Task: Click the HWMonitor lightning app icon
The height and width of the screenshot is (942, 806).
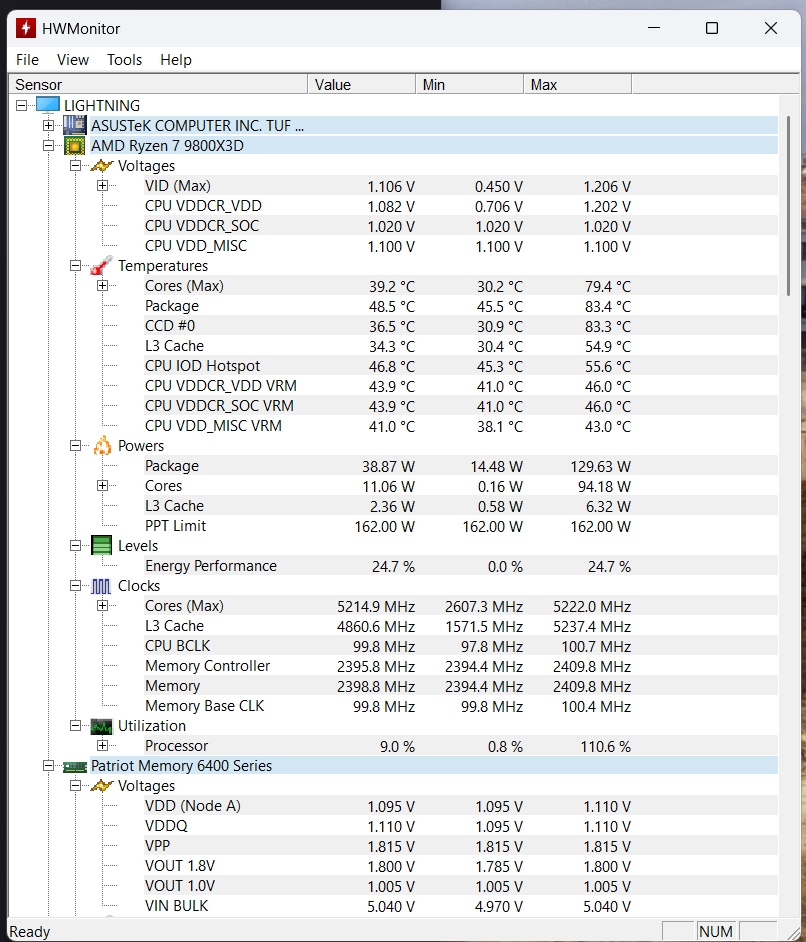Action: pyautogui.click(x=25, y=28)
